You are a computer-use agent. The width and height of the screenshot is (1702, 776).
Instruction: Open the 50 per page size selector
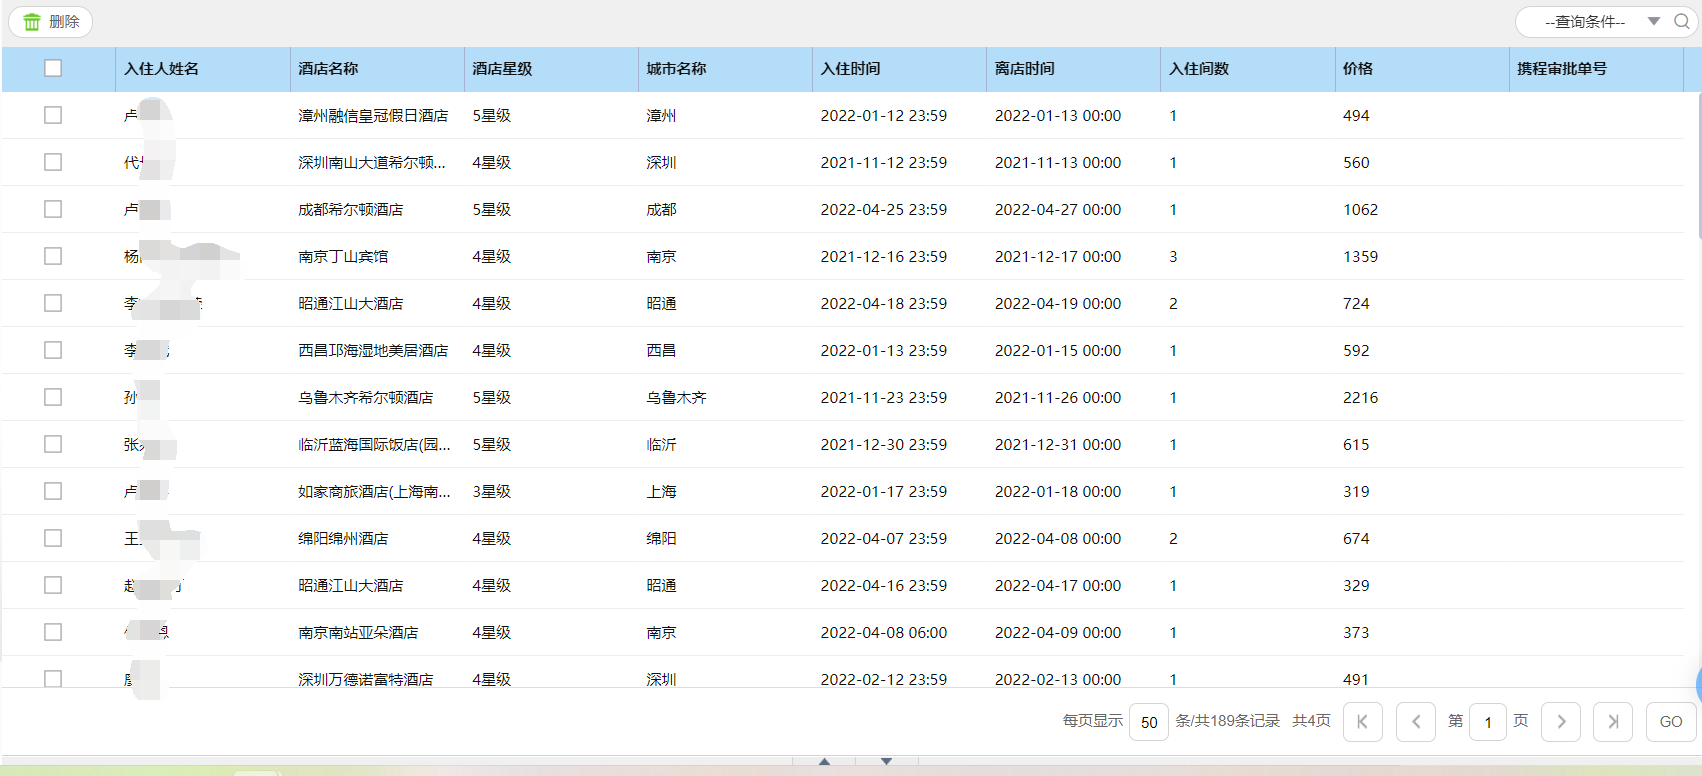pos(1149,722)
